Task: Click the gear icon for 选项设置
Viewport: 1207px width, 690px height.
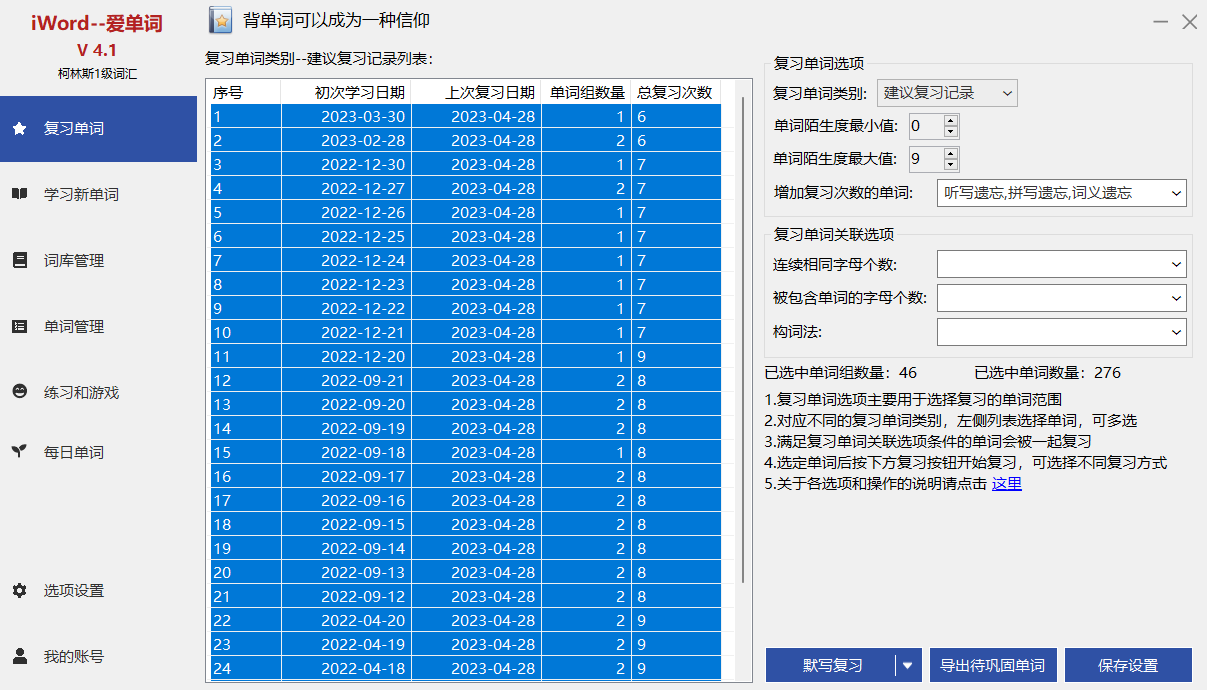Action: pos(19,590)
